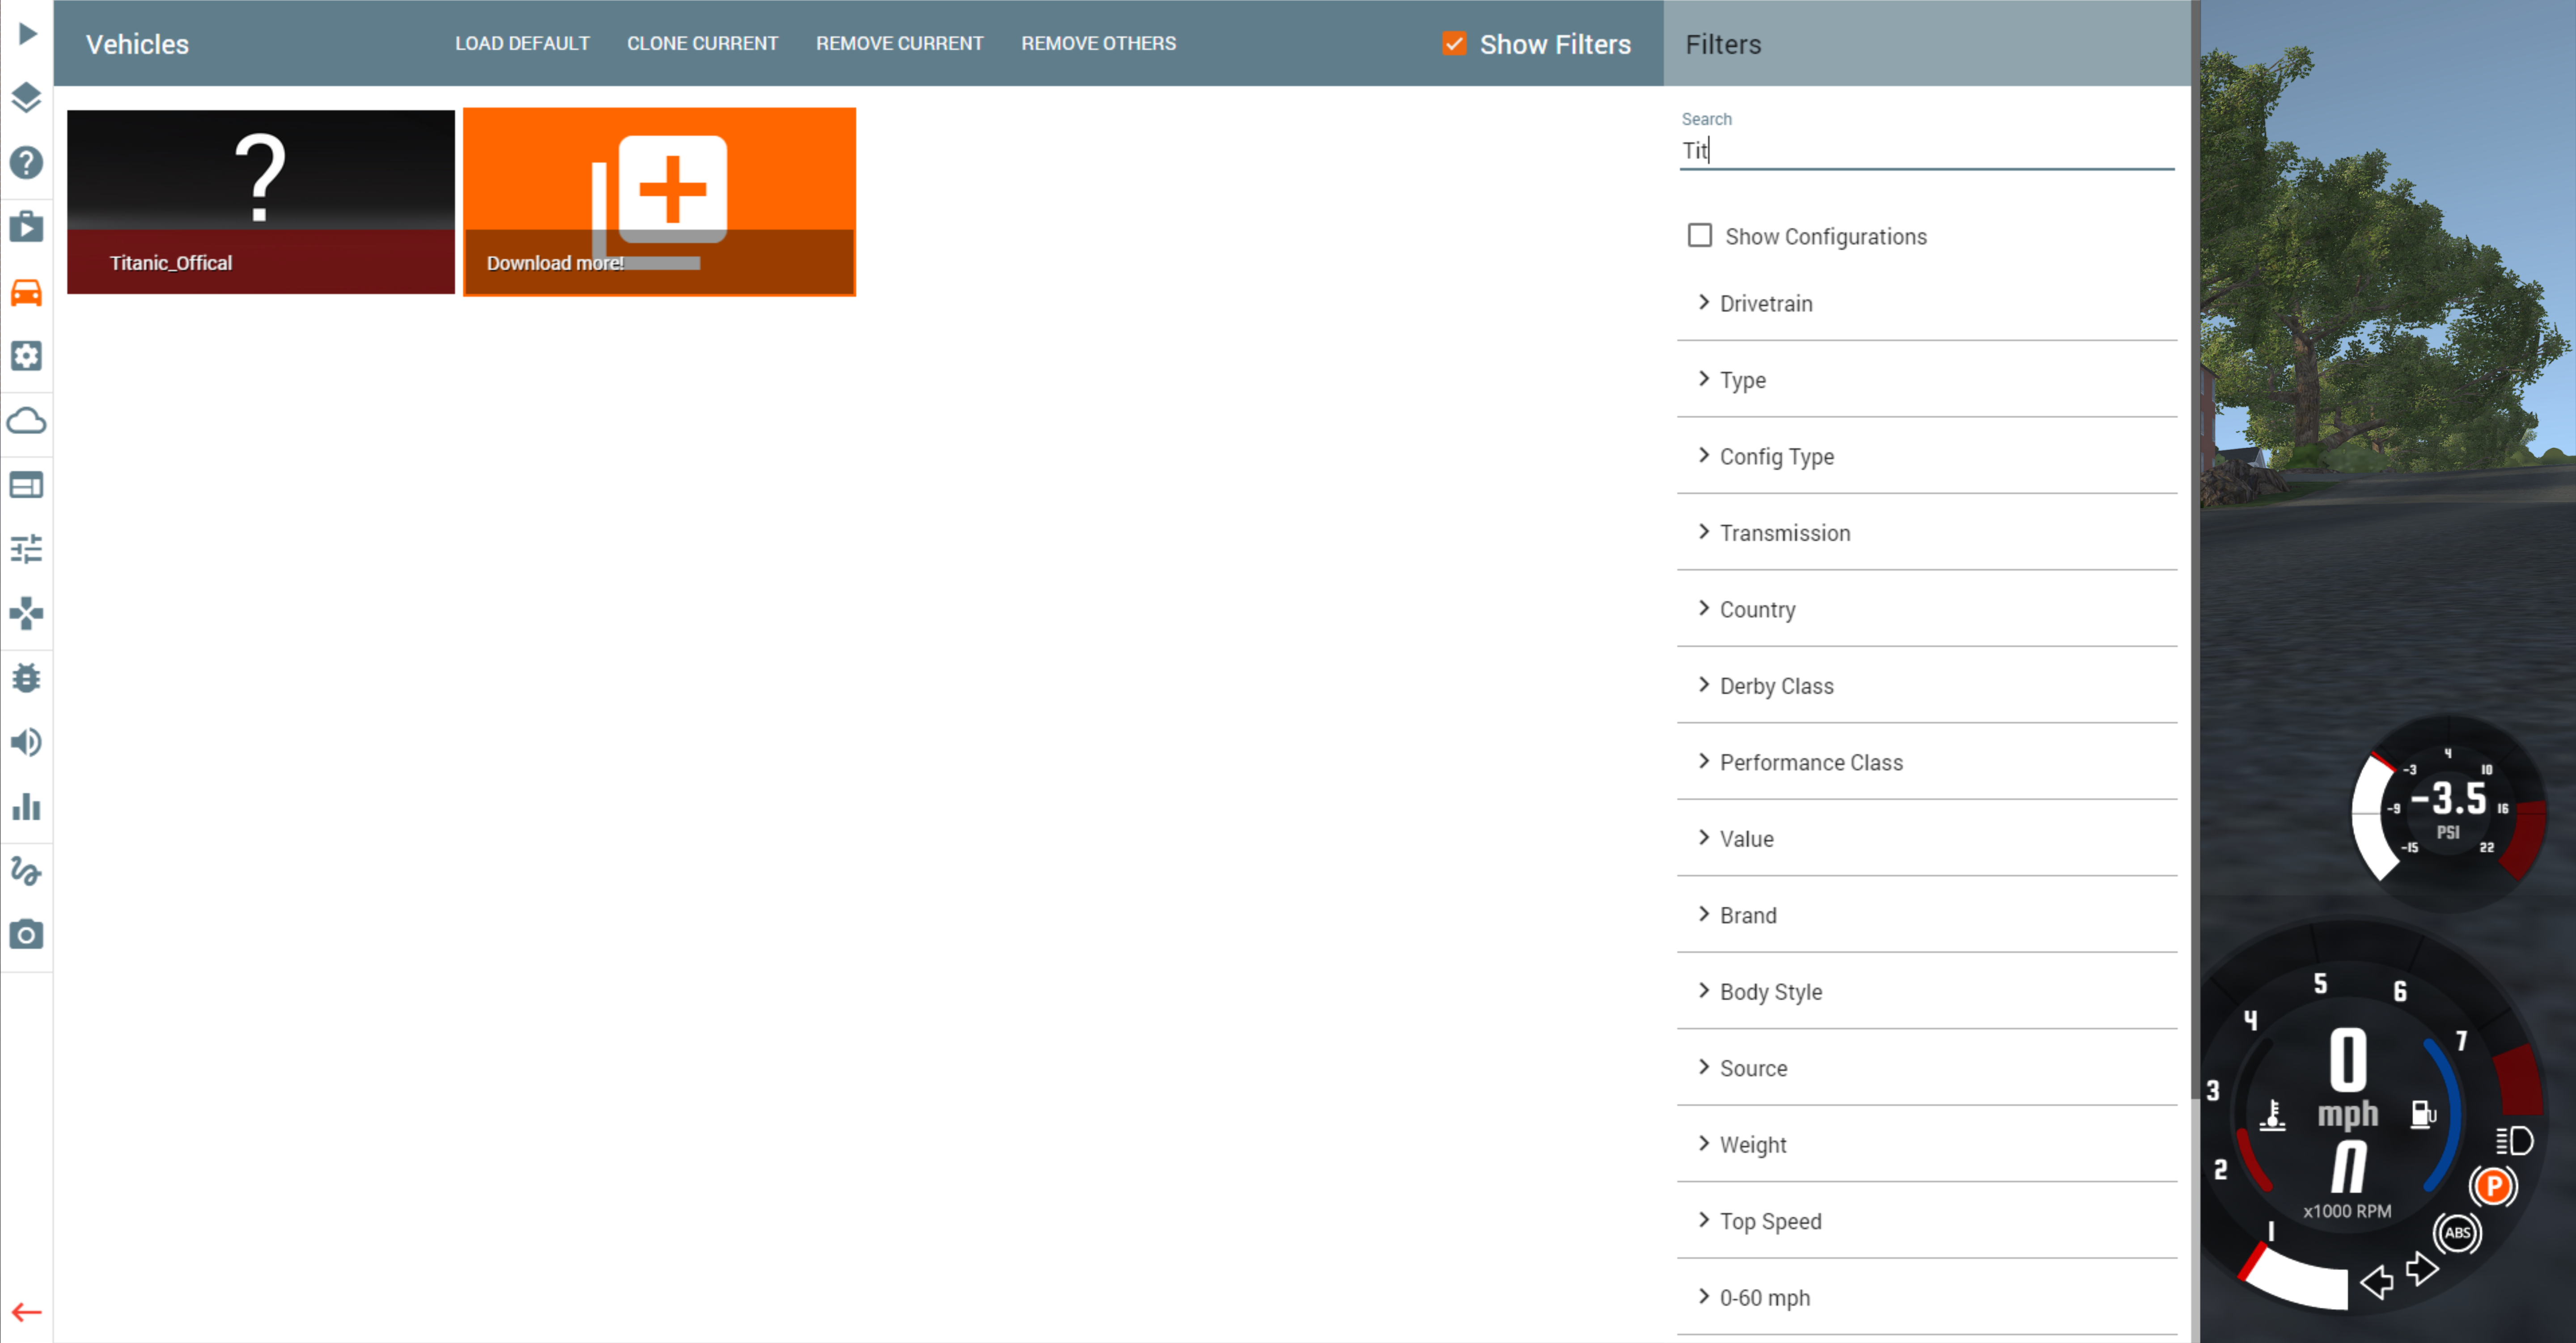Click the right turn signal arrow
This screenshot has width=2576, height=1343.
click(2422, 1269)
